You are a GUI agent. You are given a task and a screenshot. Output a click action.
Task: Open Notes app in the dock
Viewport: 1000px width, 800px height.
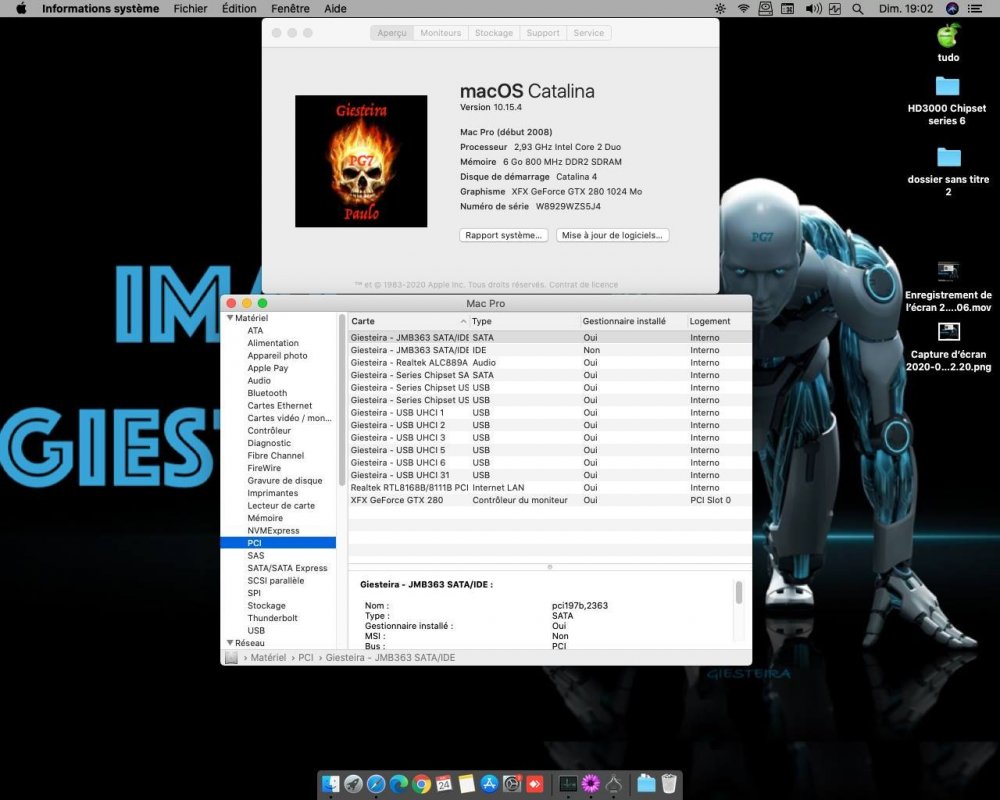[x=467, y=783]
